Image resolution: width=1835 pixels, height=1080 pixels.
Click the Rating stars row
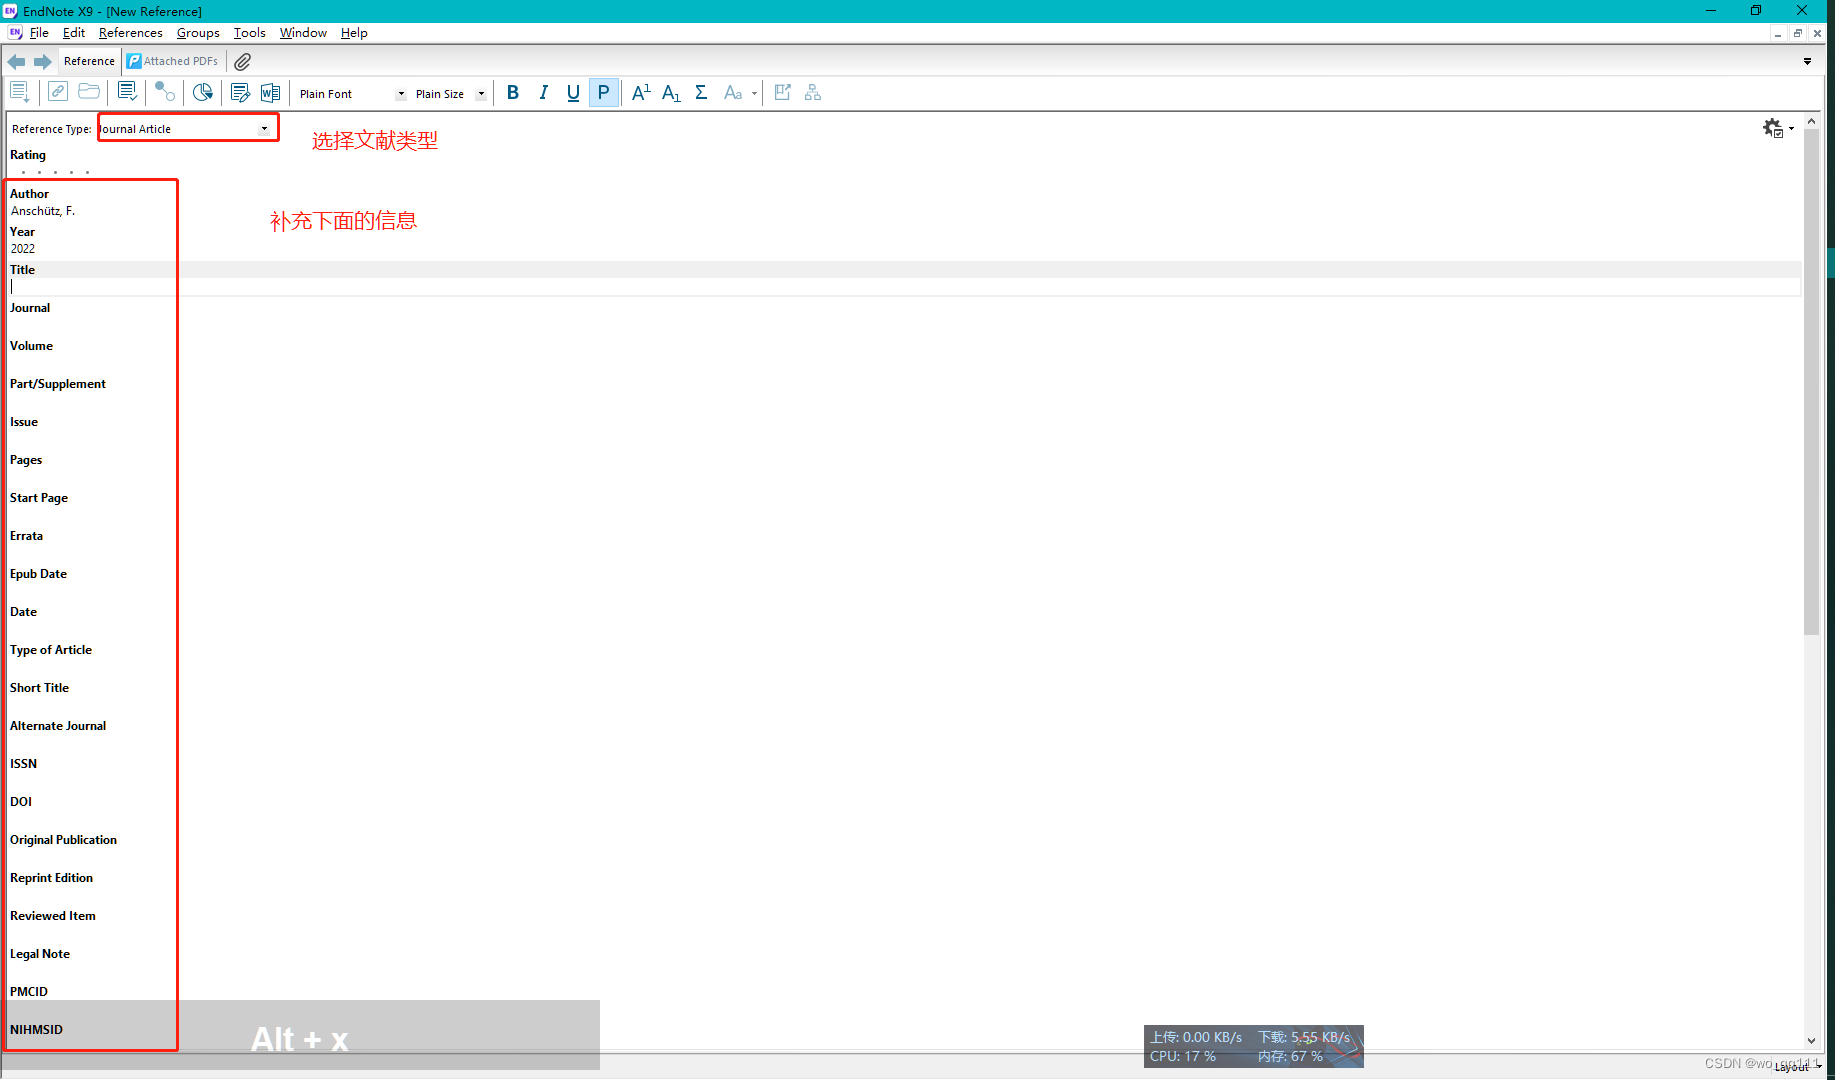pos(54,172)
